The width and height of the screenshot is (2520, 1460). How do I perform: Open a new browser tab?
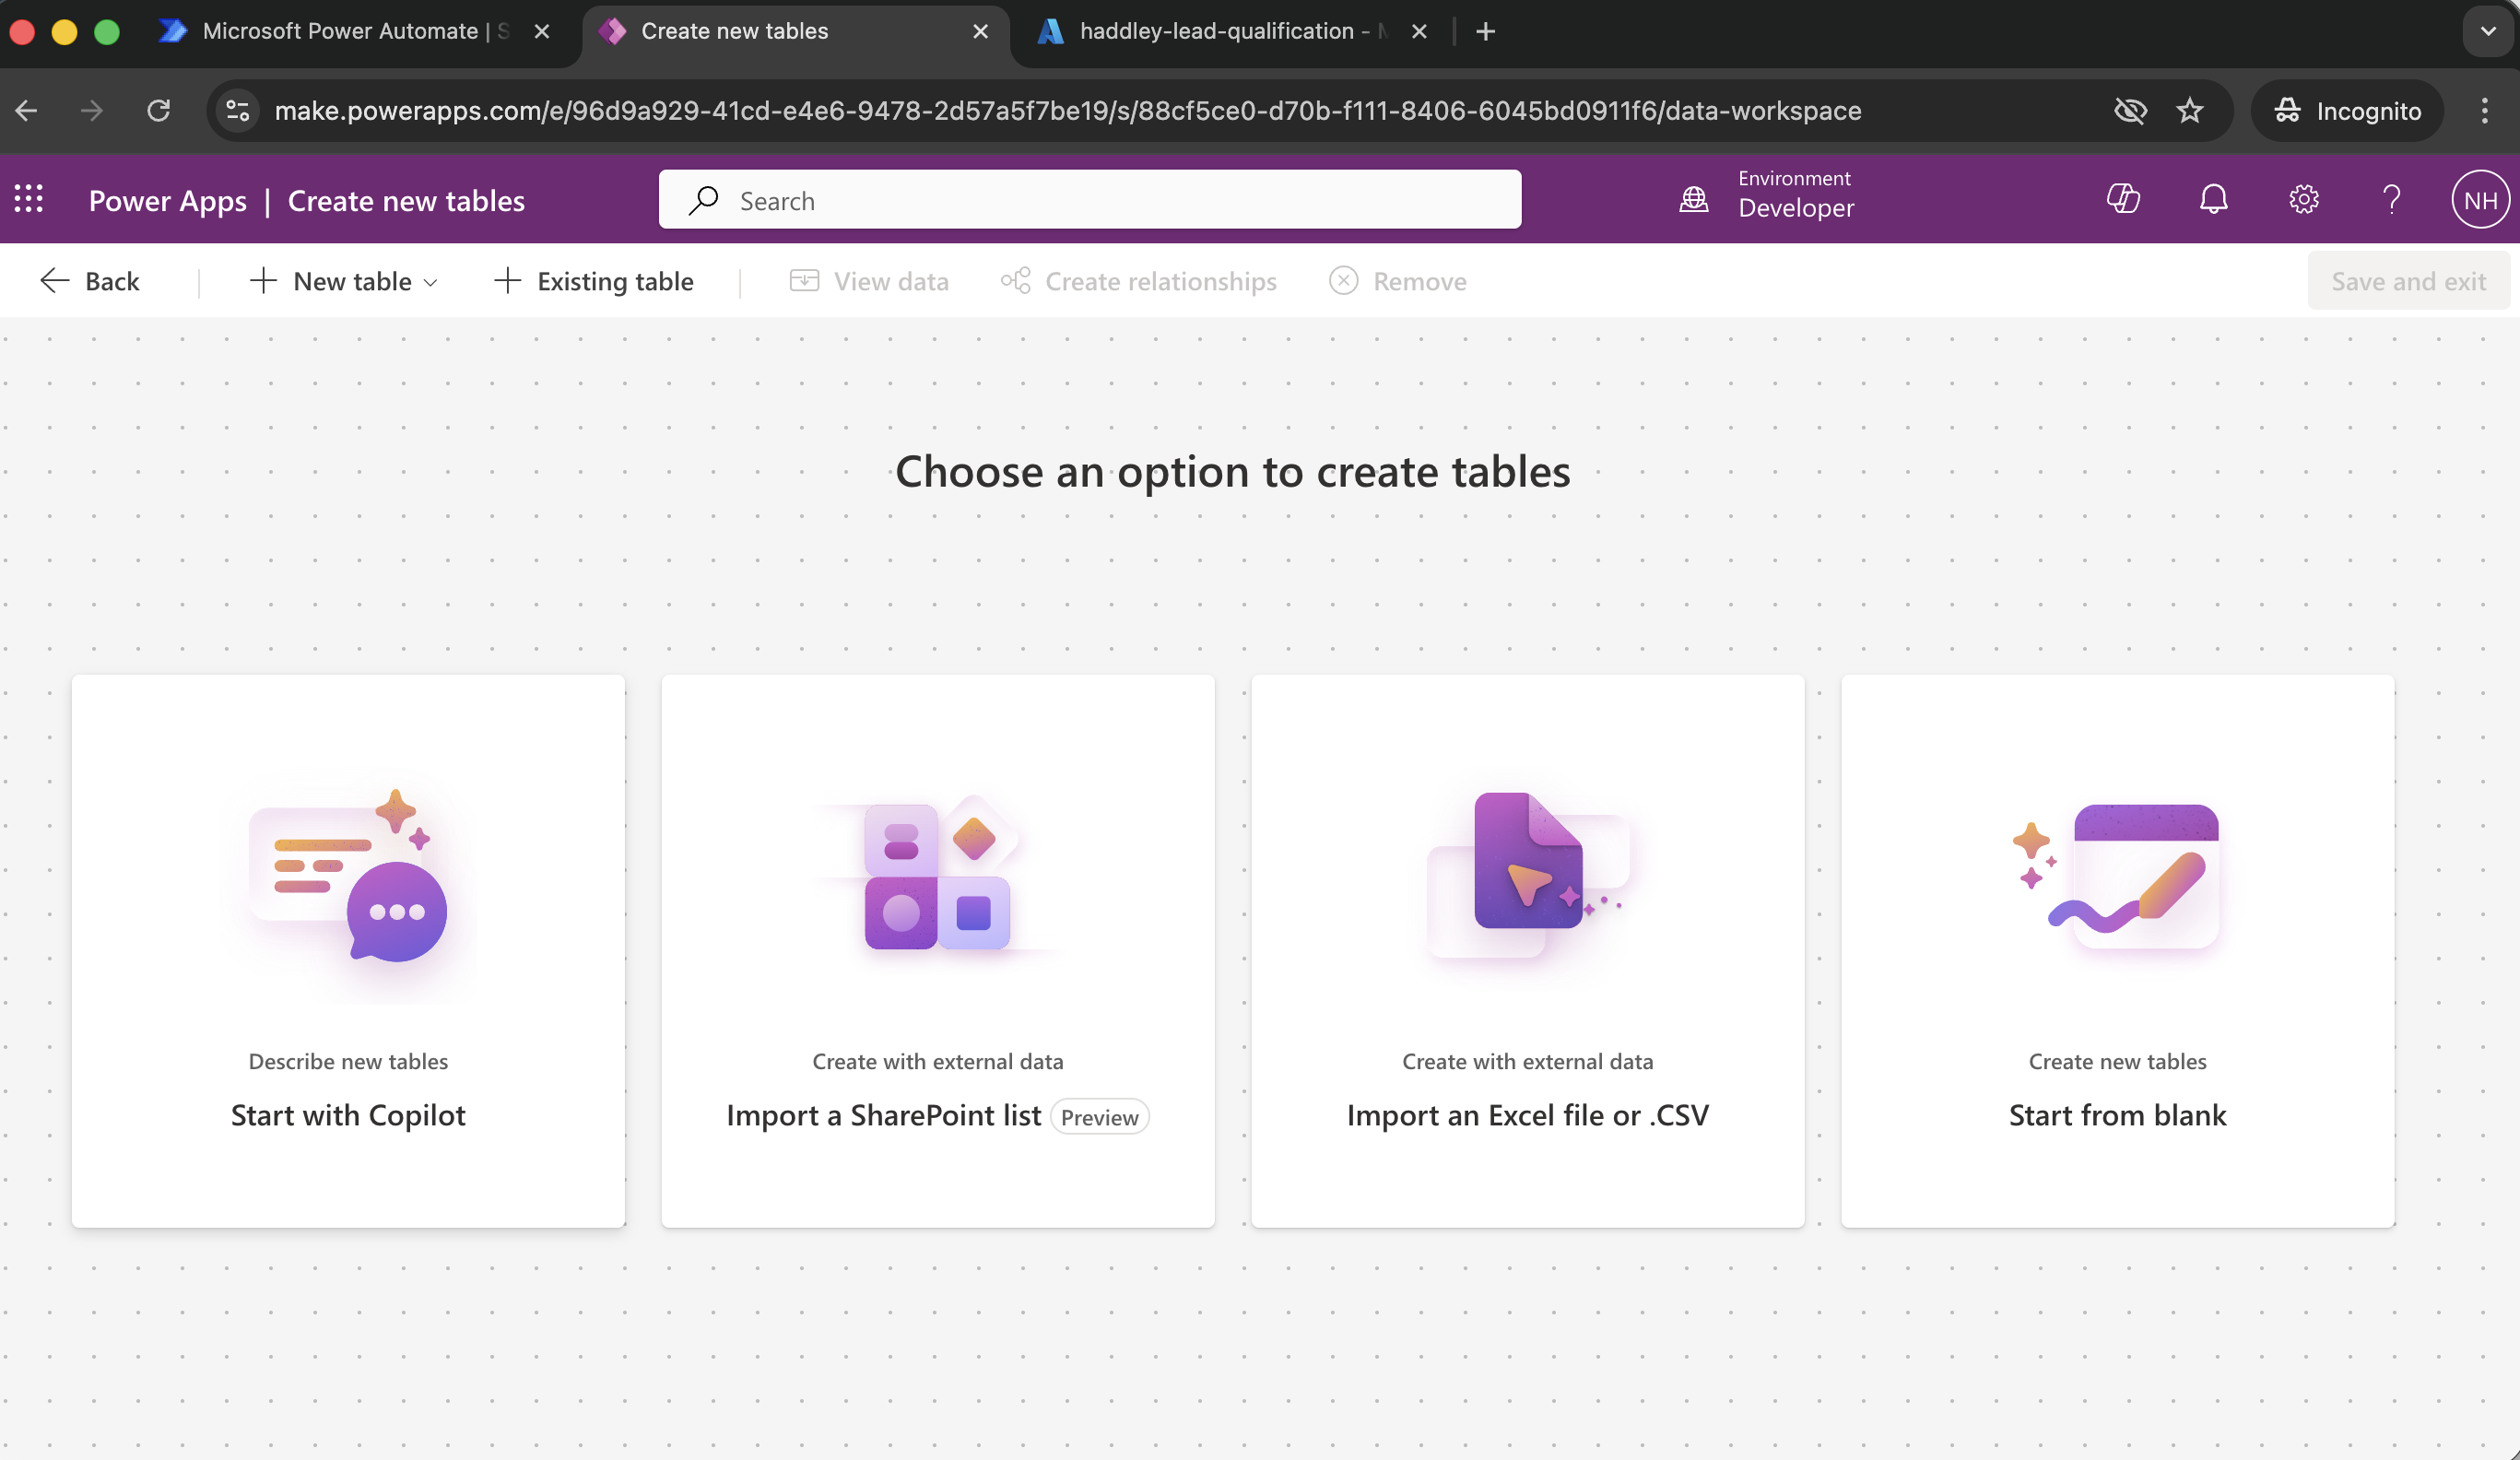[x=1486, y=31]
